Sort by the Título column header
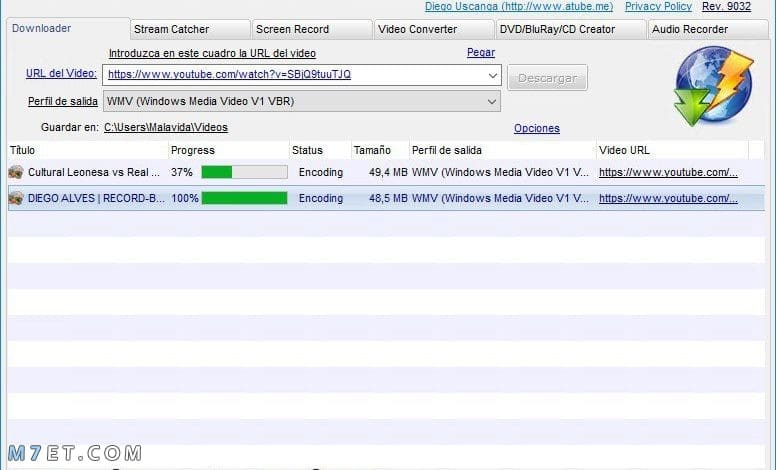This screenshot has width=776, height=470. pyautogui.click(x=88, y=150)
